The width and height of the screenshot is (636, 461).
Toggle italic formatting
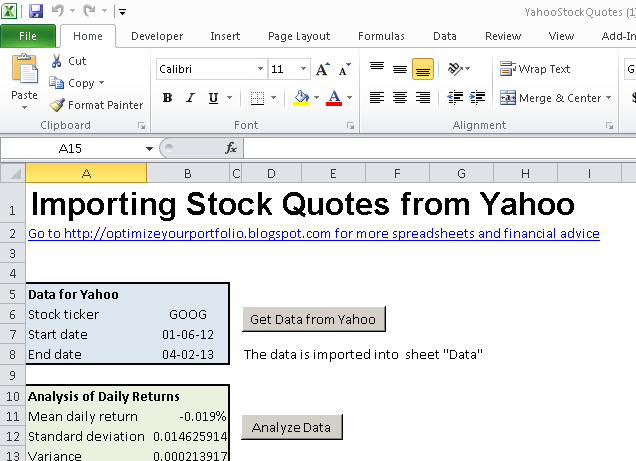189,98
